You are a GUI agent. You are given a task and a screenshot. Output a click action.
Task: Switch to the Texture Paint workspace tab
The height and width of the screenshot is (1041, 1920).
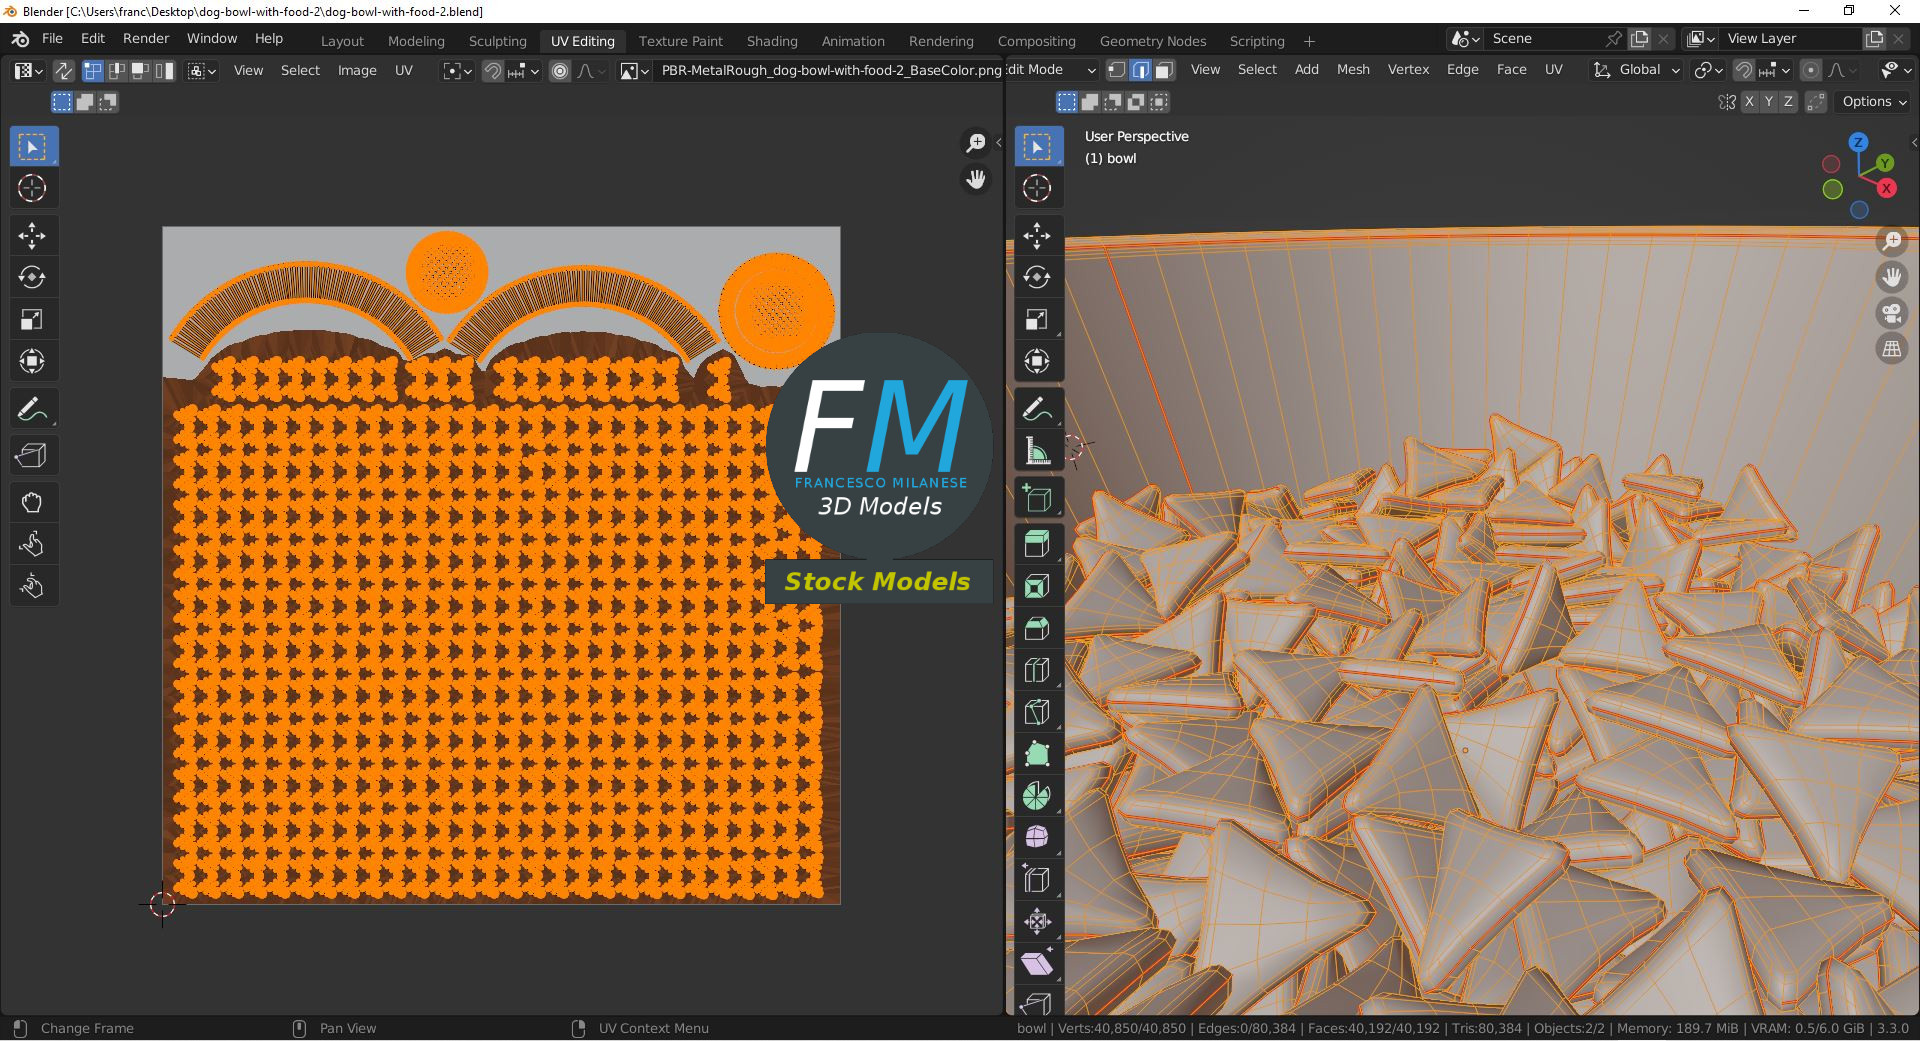point(680,41)
